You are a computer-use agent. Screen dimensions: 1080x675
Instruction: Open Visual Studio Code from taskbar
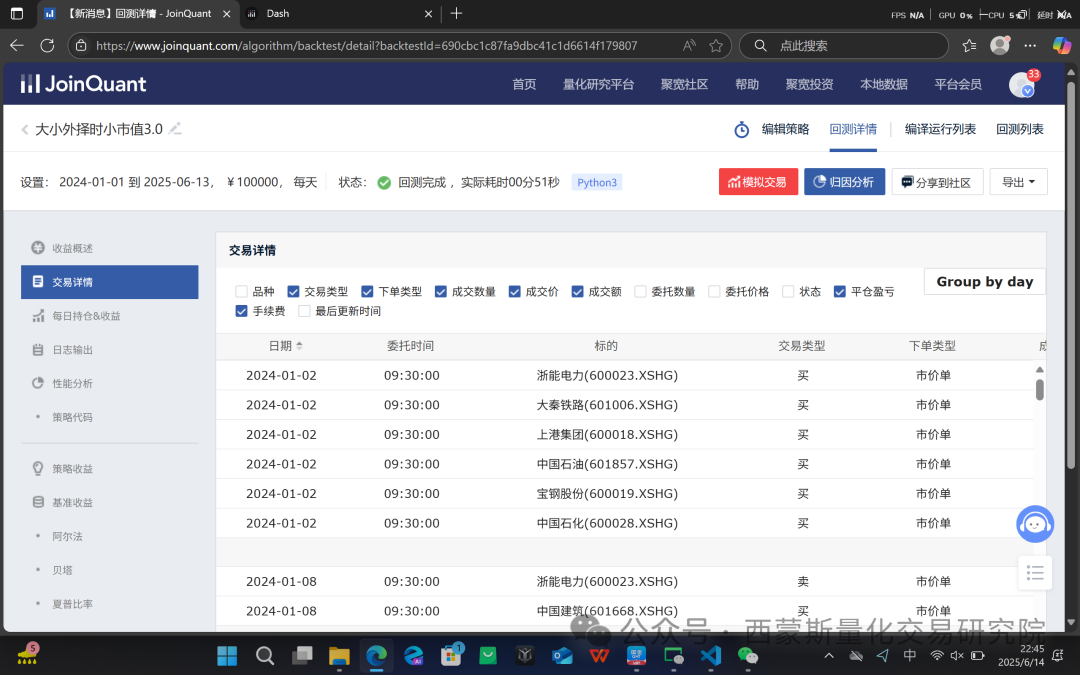pyautogui.click(x=711, y=655)
